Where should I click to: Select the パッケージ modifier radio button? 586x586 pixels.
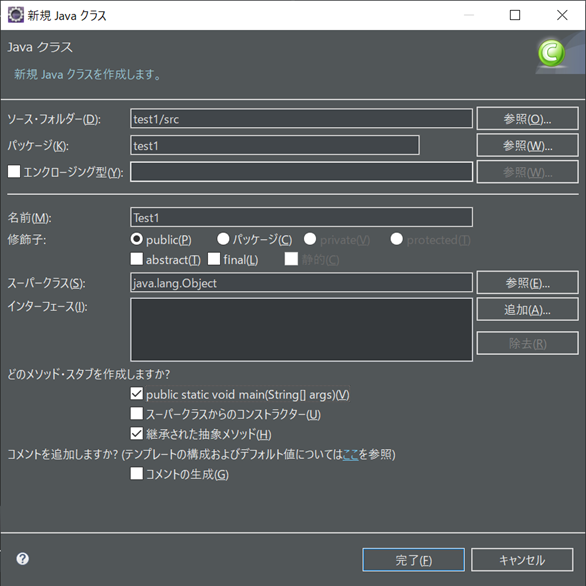point(223,239)
